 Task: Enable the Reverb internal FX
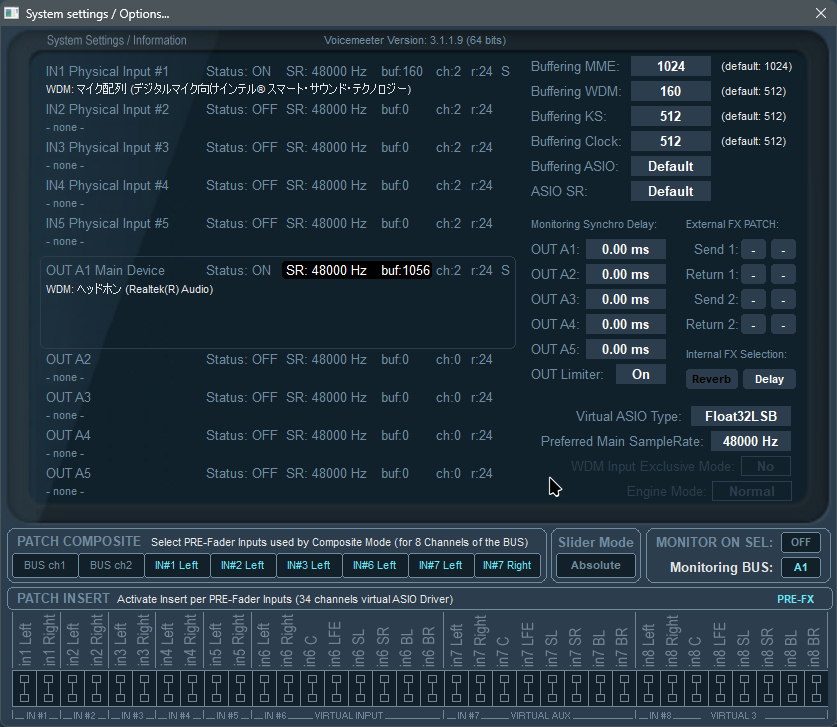712,379
